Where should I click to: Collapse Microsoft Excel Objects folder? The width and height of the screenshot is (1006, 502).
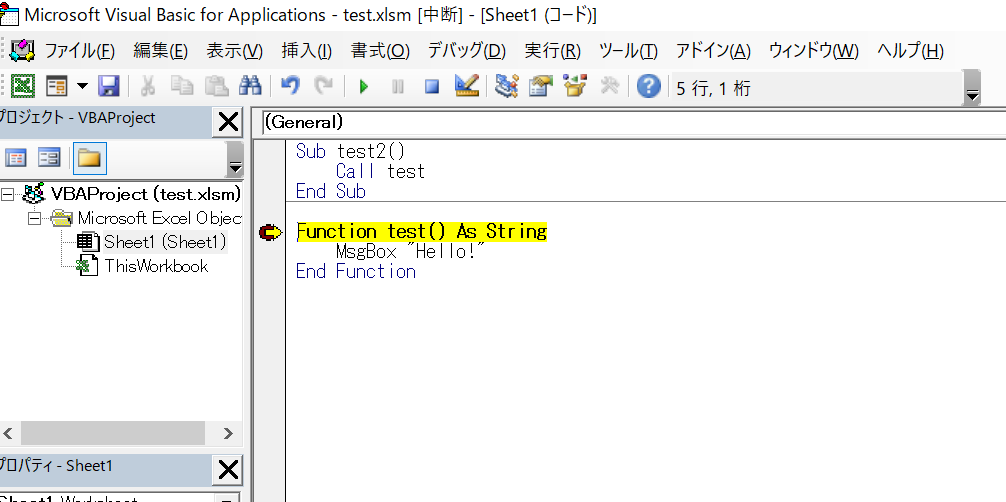[x=35, y=218]
